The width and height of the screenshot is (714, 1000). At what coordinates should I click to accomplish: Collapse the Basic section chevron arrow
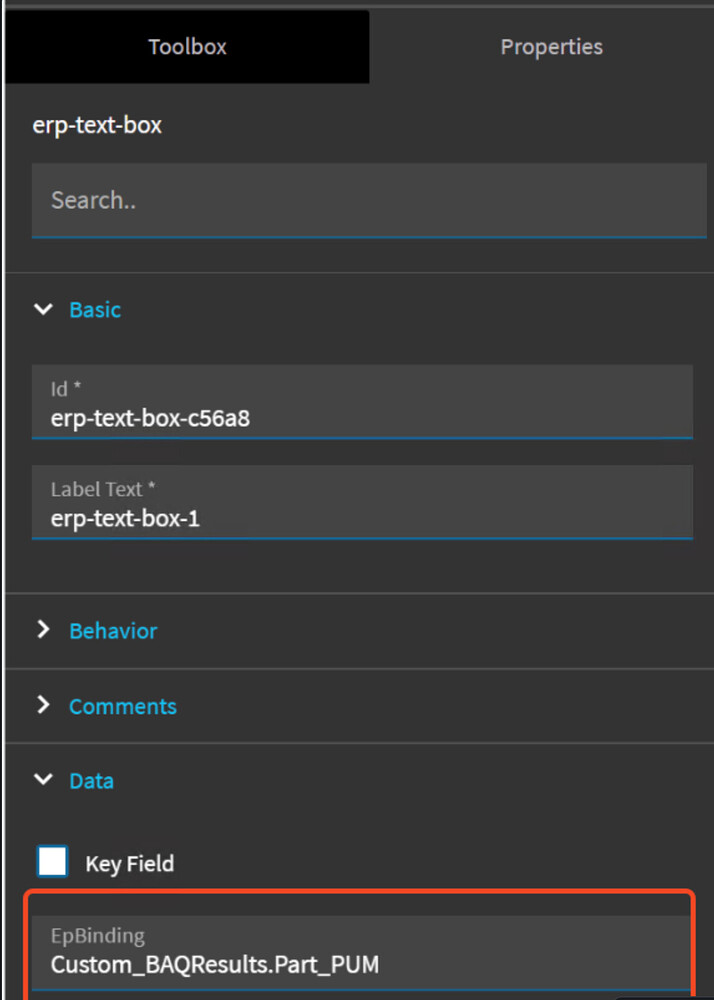click(43, 309)
